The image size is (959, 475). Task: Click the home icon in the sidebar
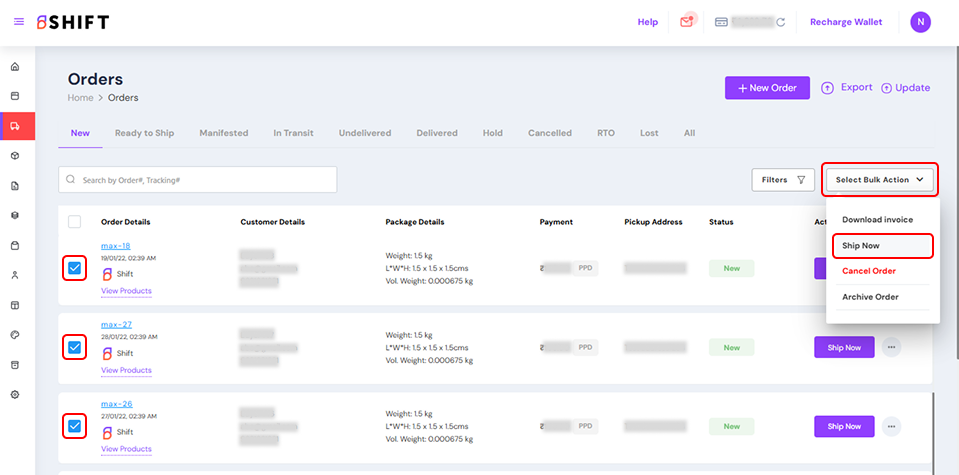click(x=15, y=67)
